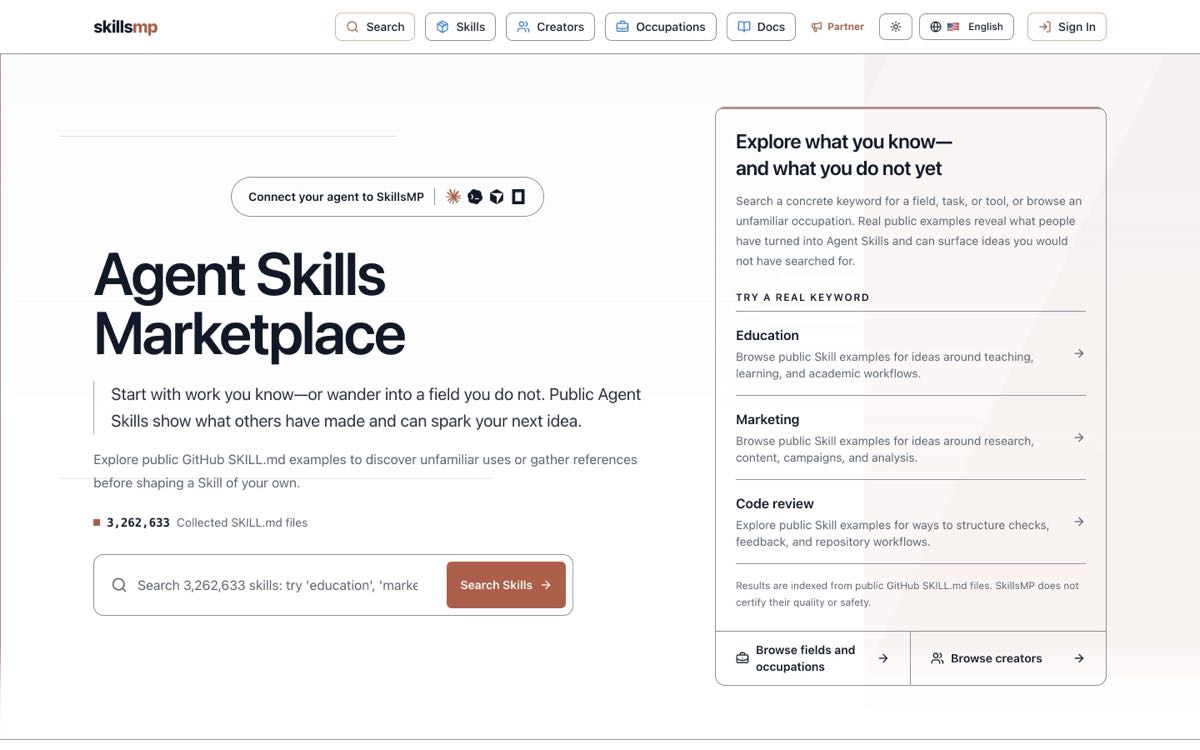Image resolution: width=1200 pixels, height=750 pixels.
Task: Toggle the light/dark theme sun icon
Action: pos(895,27)
